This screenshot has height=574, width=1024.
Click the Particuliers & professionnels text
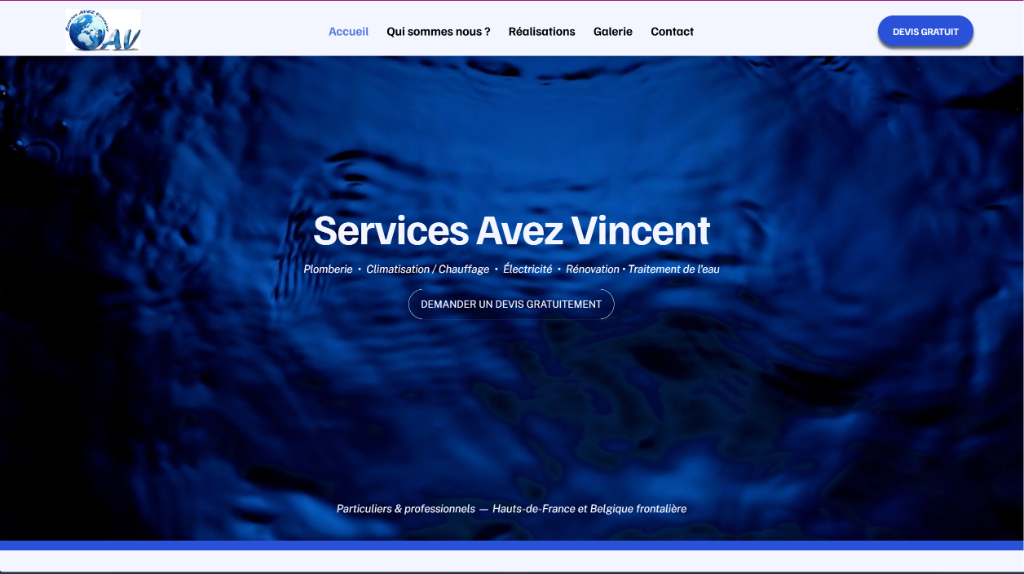(x=406, y=509)
